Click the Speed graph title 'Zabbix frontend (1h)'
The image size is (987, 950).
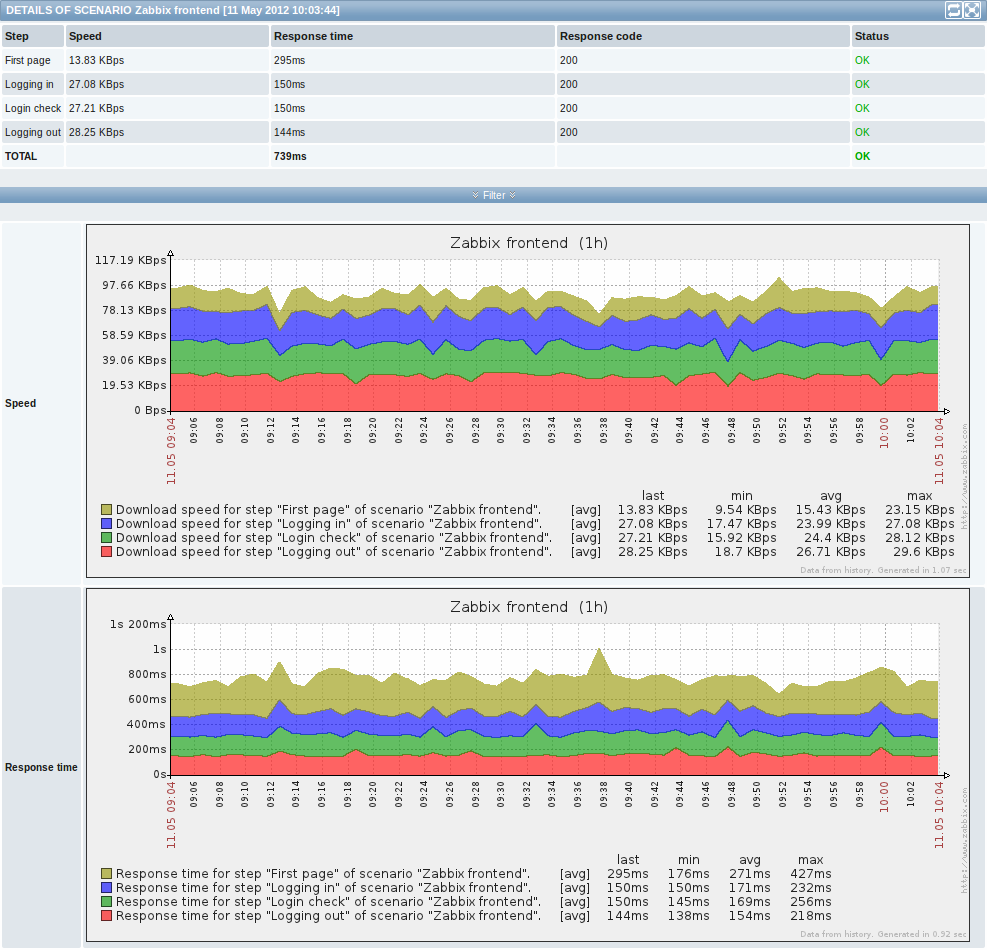(529, 243)
